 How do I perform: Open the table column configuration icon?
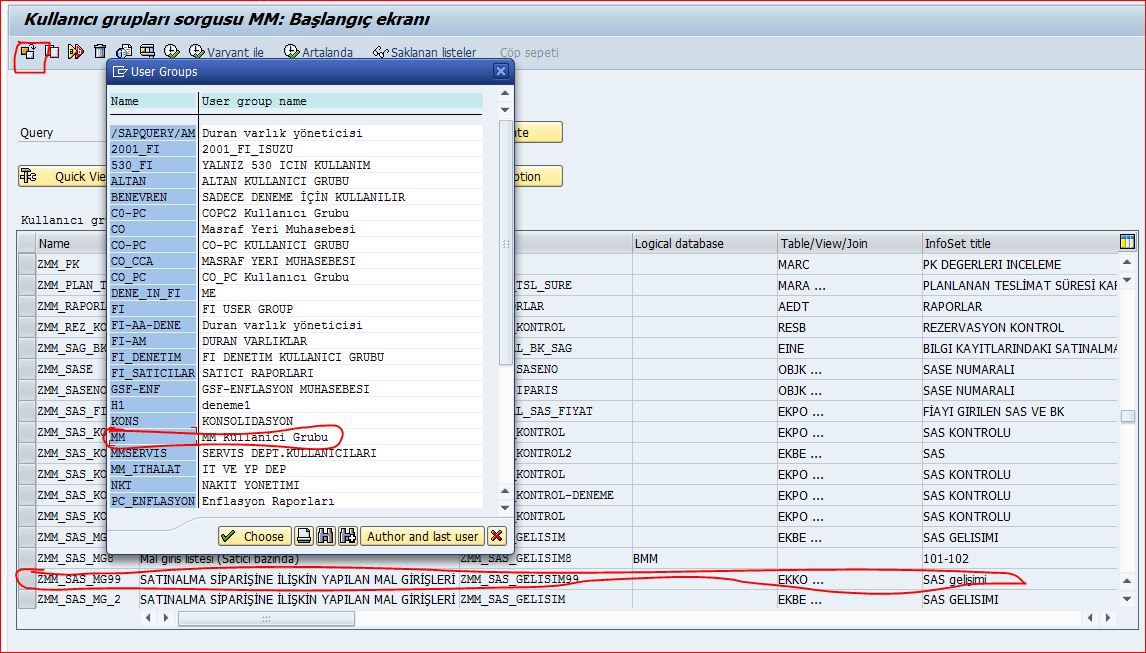tap(1127, 242)
